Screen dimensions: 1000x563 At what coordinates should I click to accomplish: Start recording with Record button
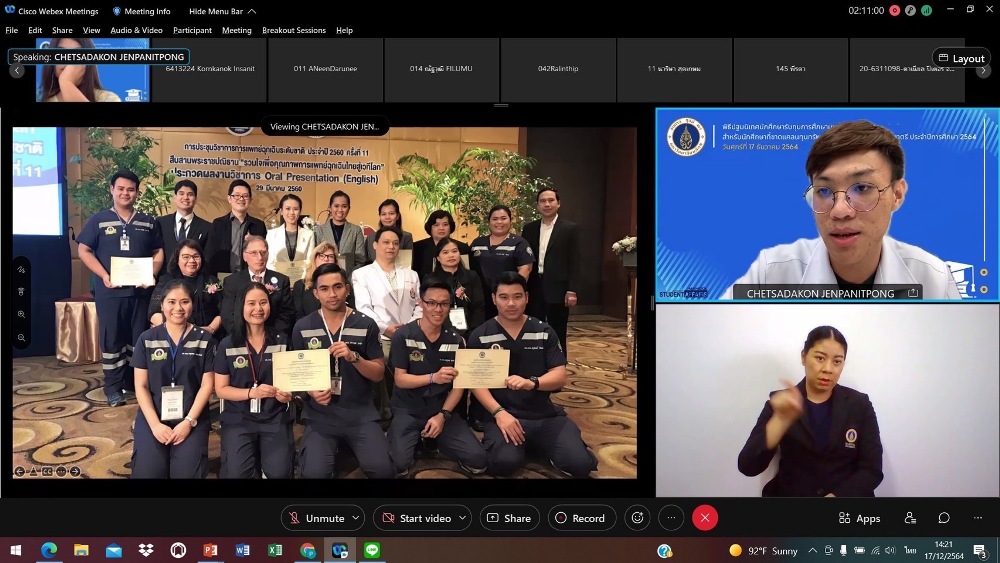click(x=580, y=518)
